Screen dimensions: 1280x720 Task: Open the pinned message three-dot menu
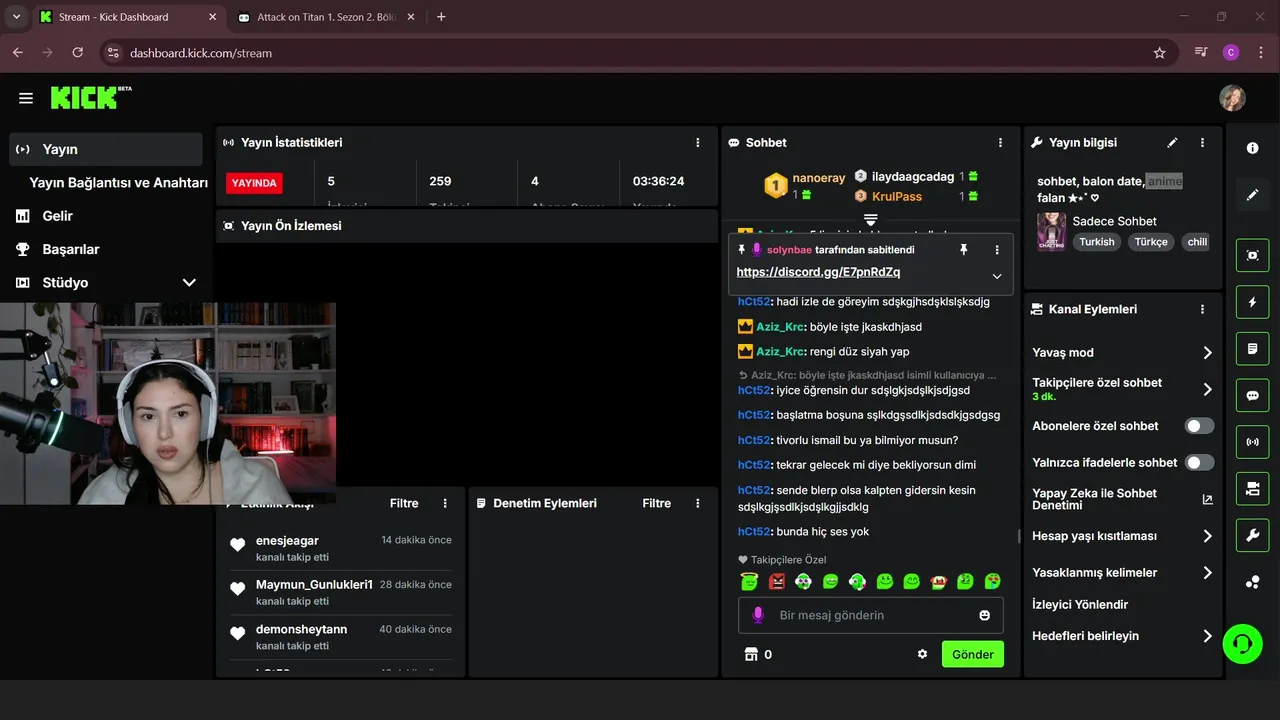point(996,250)
